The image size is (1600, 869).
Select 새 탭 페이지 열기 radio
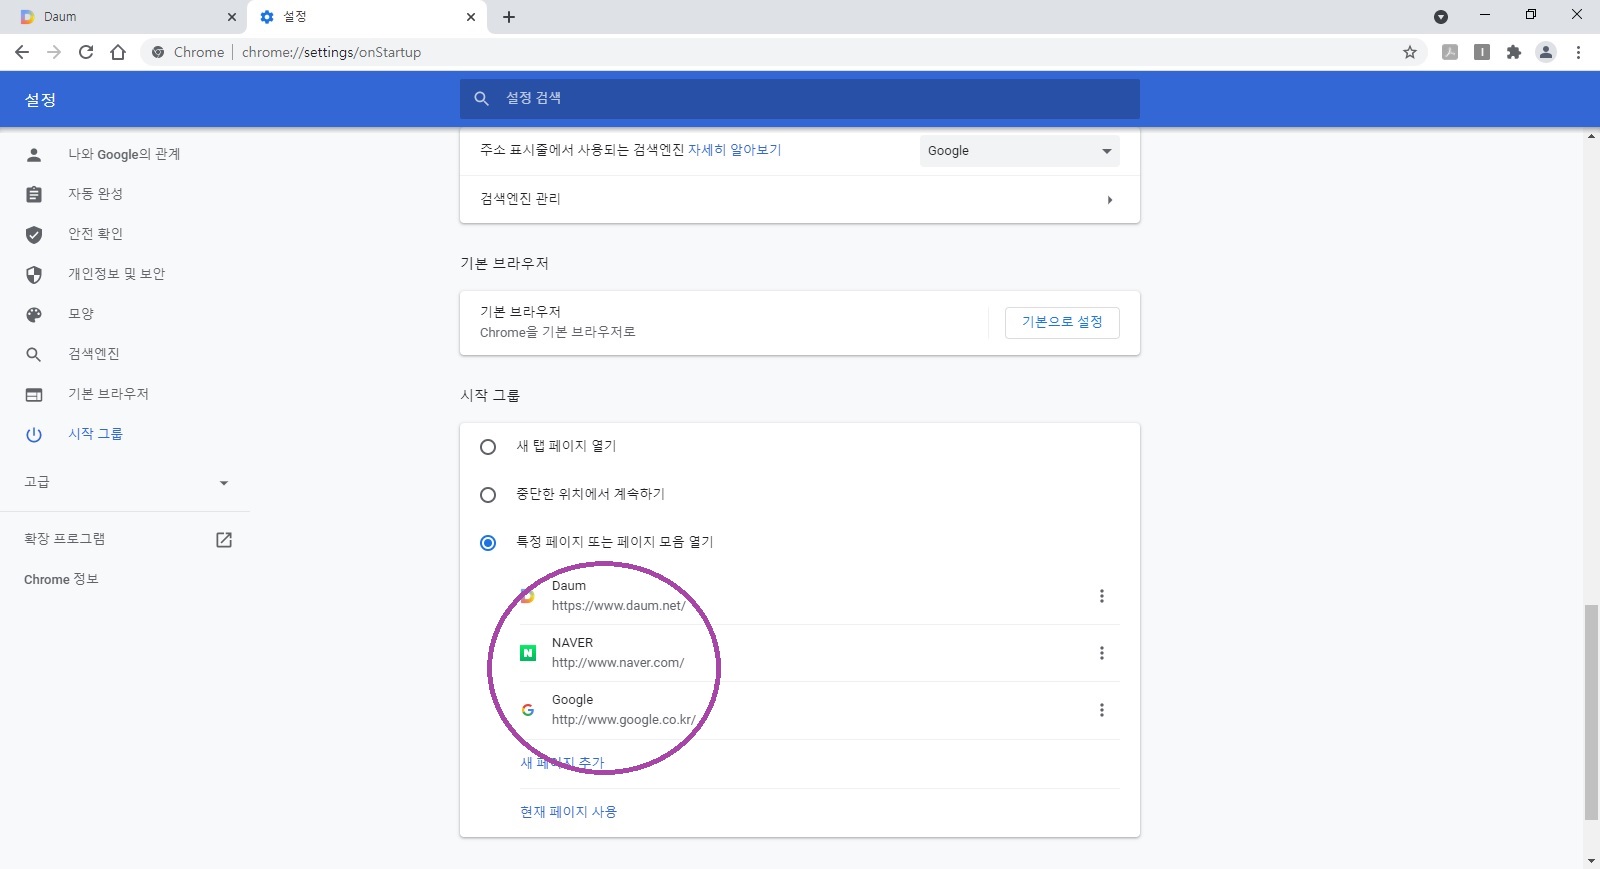pyautogui.click(x=488, y=447)
